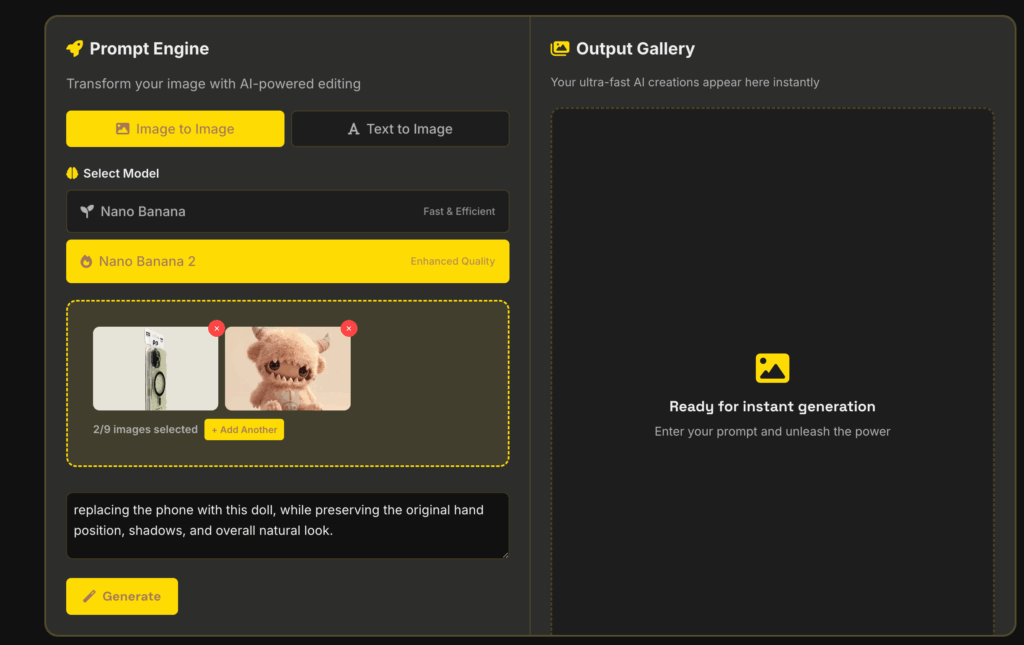Click the rocket icon beside Prompt Engine
1024x645 pixels.
pos(75,49)
